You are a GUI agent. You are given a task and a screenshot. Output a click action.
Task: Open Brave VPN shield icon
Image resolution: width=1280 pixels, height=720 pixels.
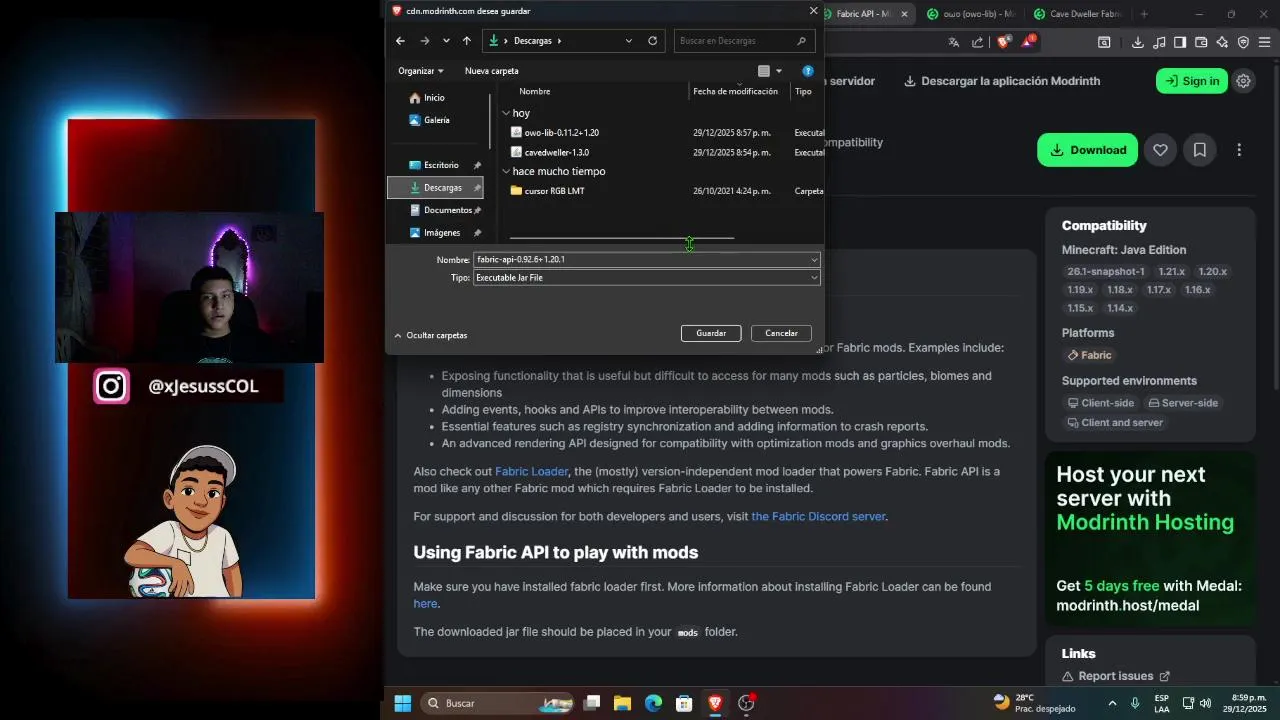click(x=1243, y=42)
